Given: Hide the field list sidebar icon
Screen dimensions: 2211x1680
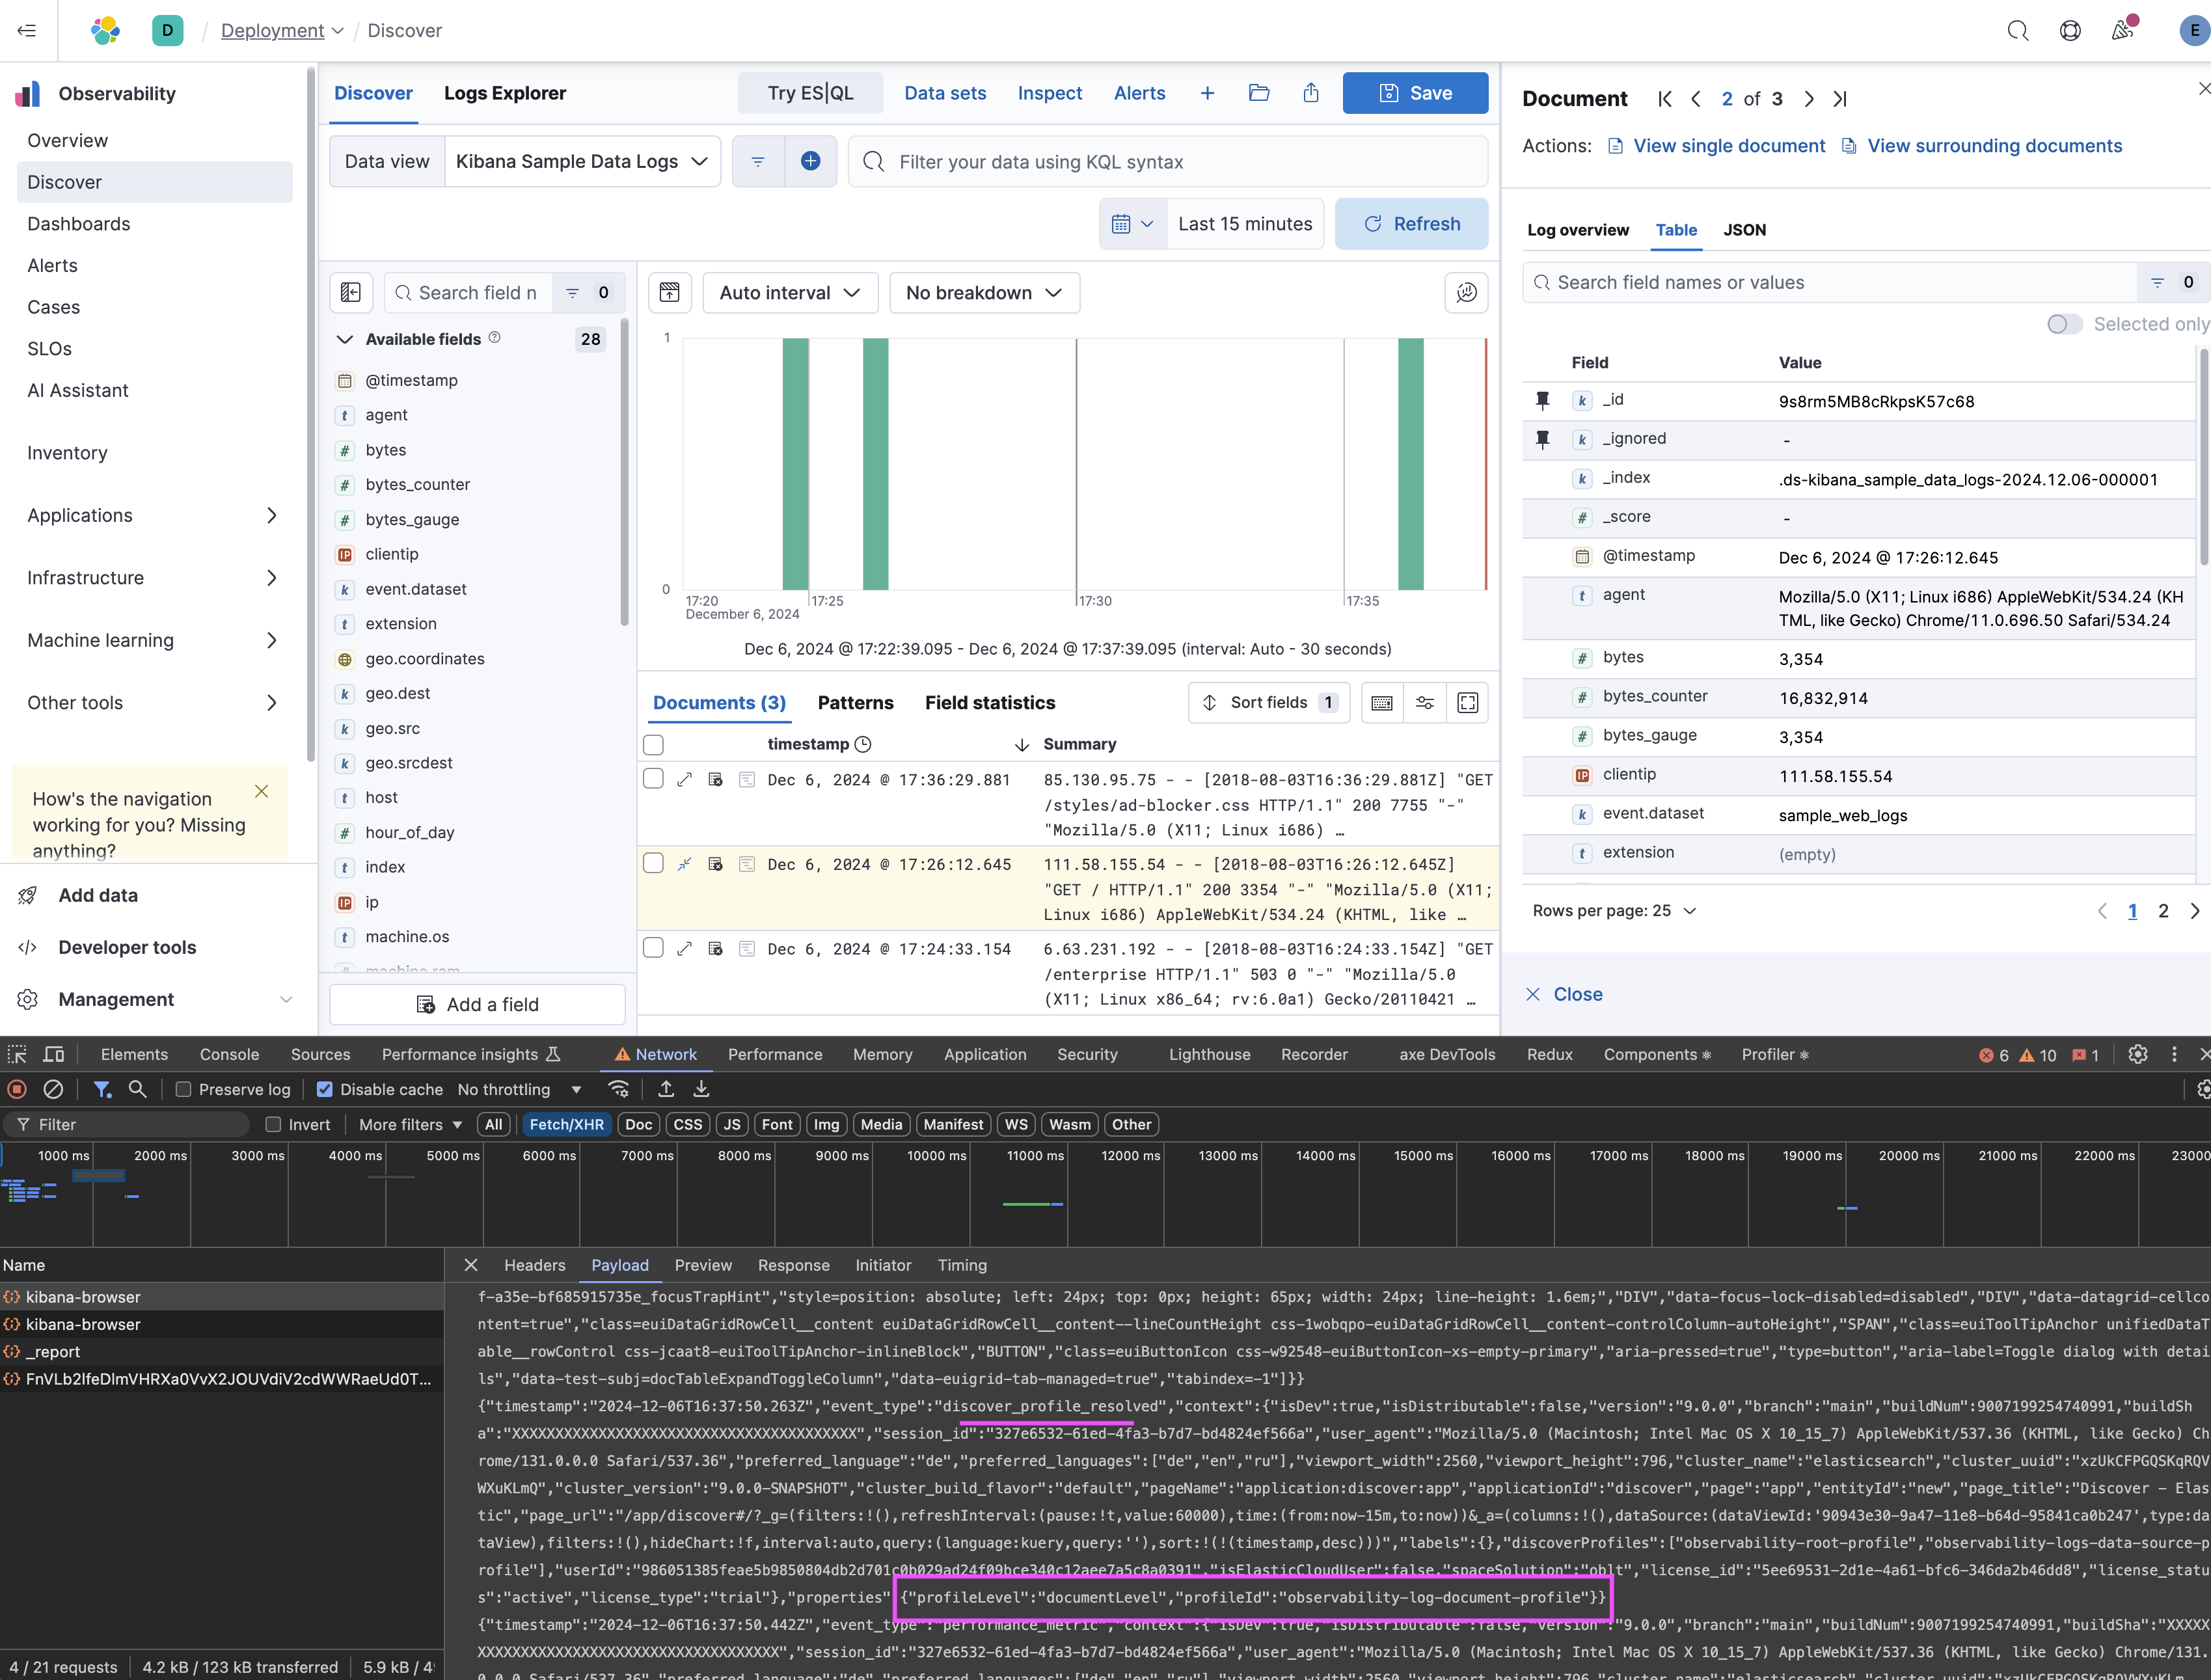Looking at the screenshot, I should pos(351,292).
